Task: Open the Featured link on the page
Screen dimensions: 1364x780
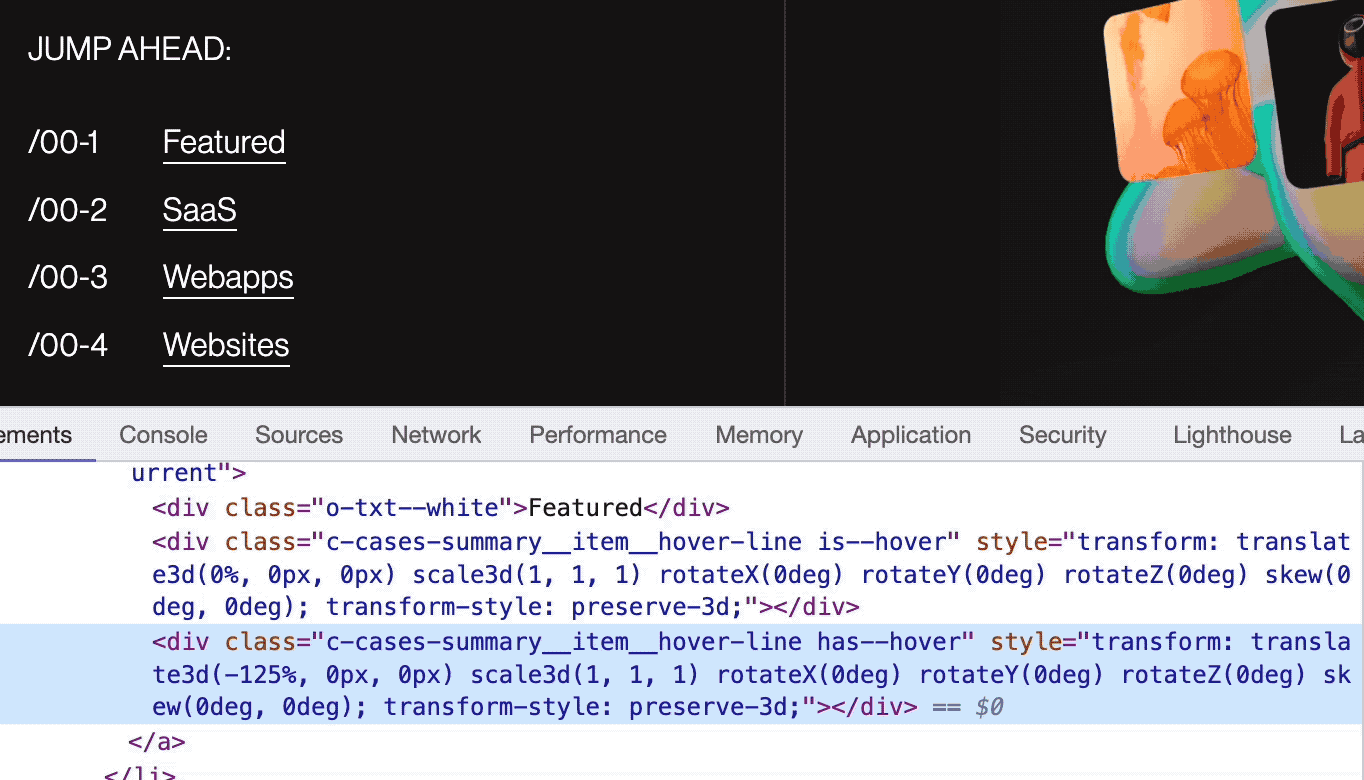Action: point(223,142)
